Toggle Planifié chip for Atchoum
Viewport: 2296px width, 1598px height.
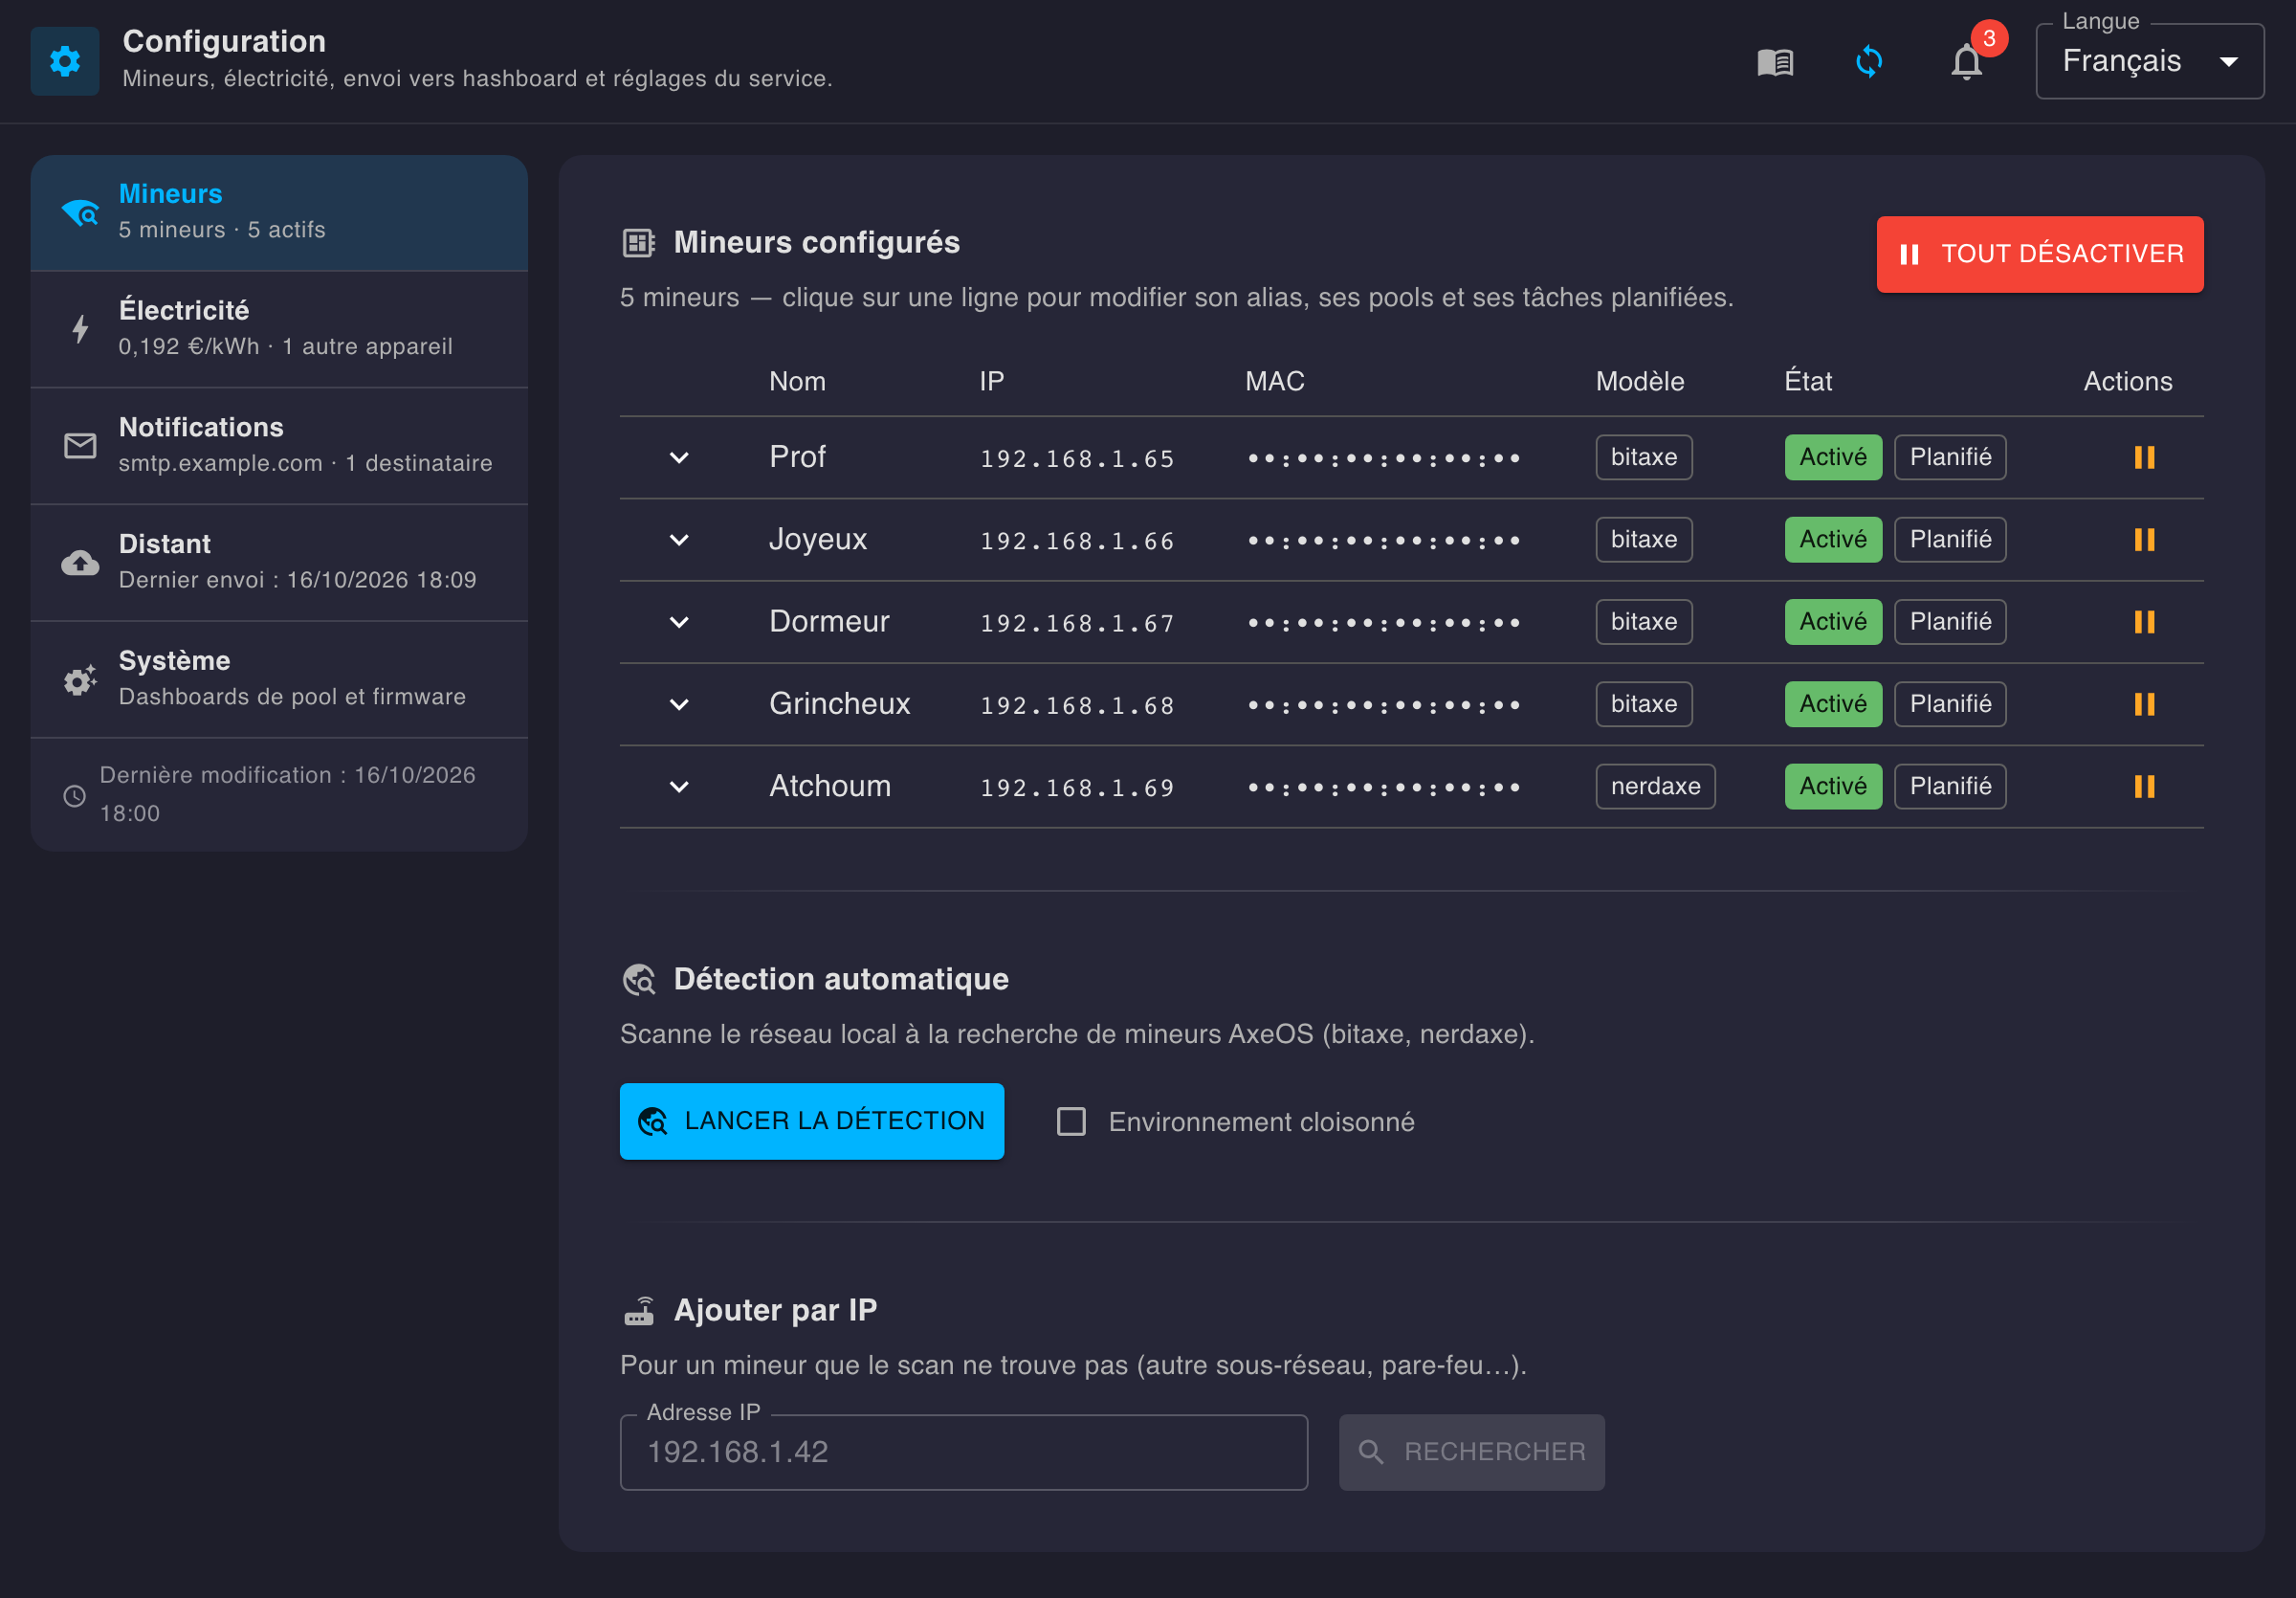[x=1950, y=786]
